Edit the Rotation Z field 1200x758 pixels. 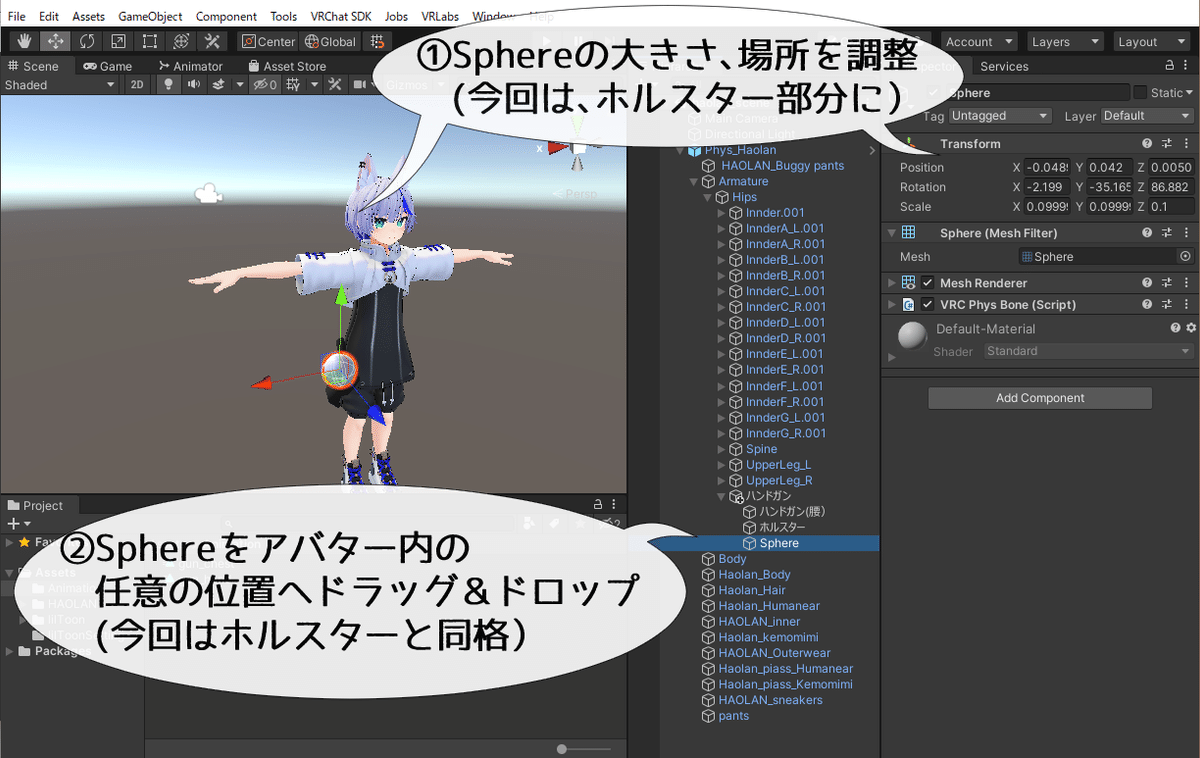pyautogui.click(x=1169, y=187)
